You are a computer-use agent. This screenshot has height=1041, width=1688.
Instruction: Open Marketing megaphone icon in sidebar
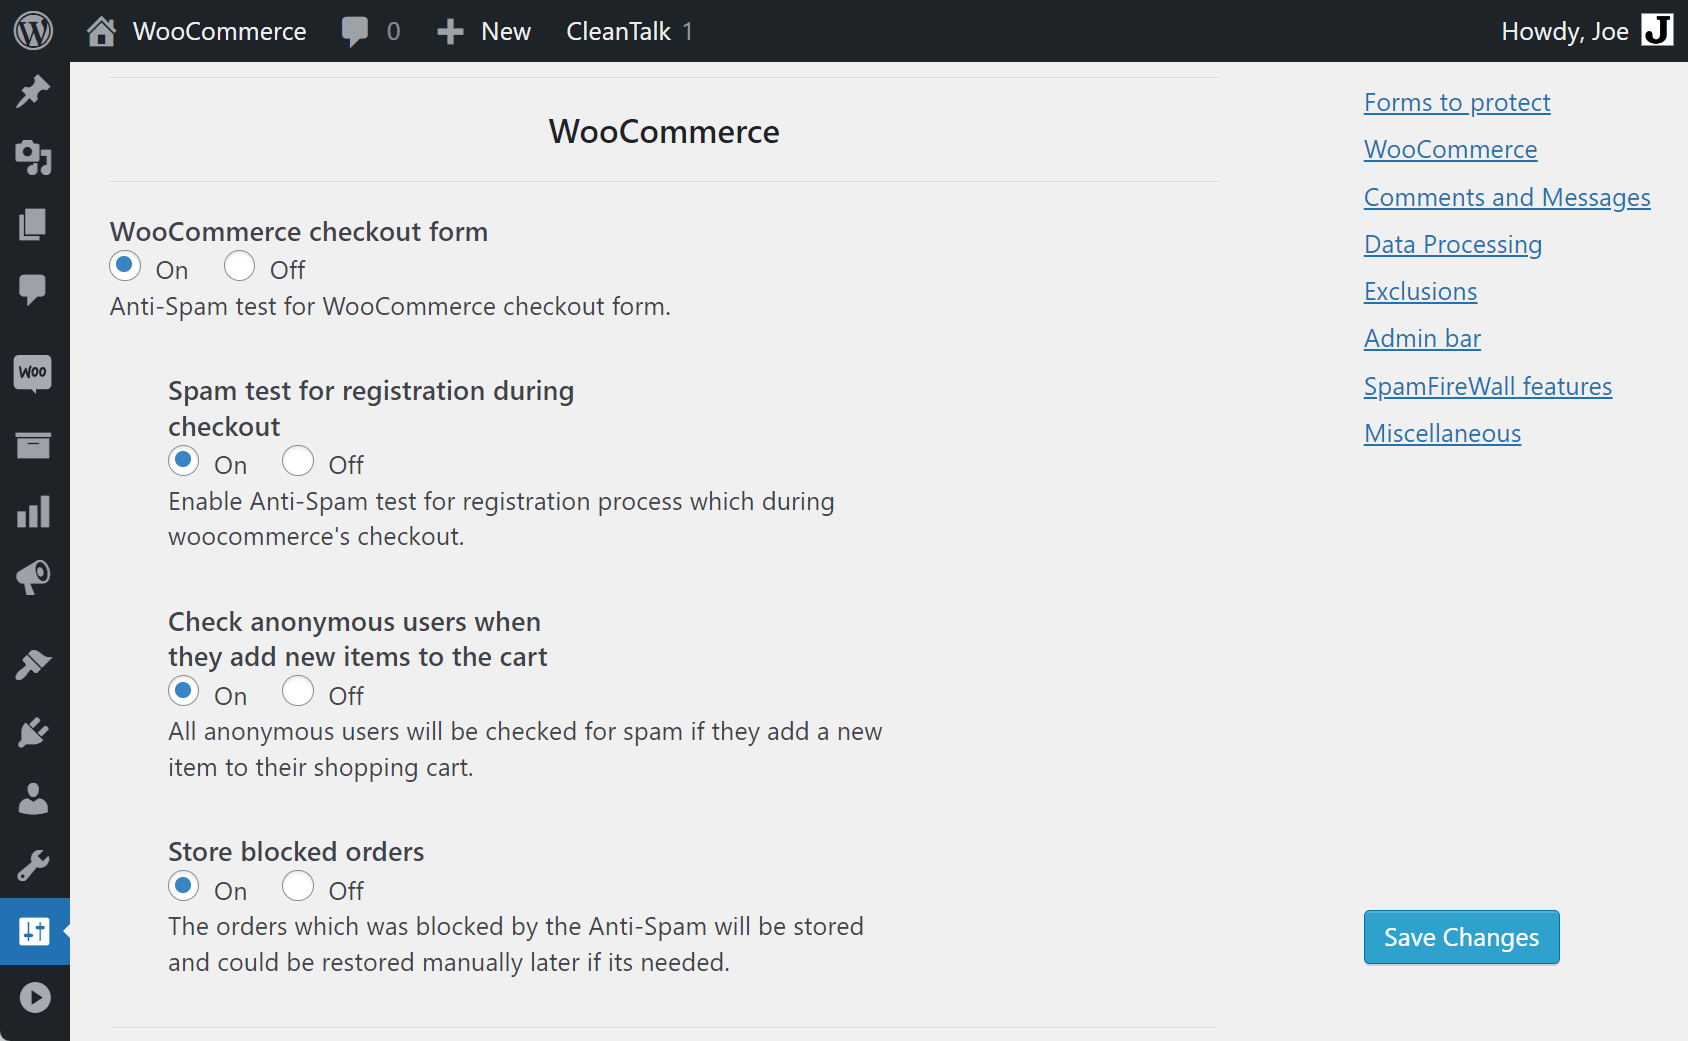point(33,577)
